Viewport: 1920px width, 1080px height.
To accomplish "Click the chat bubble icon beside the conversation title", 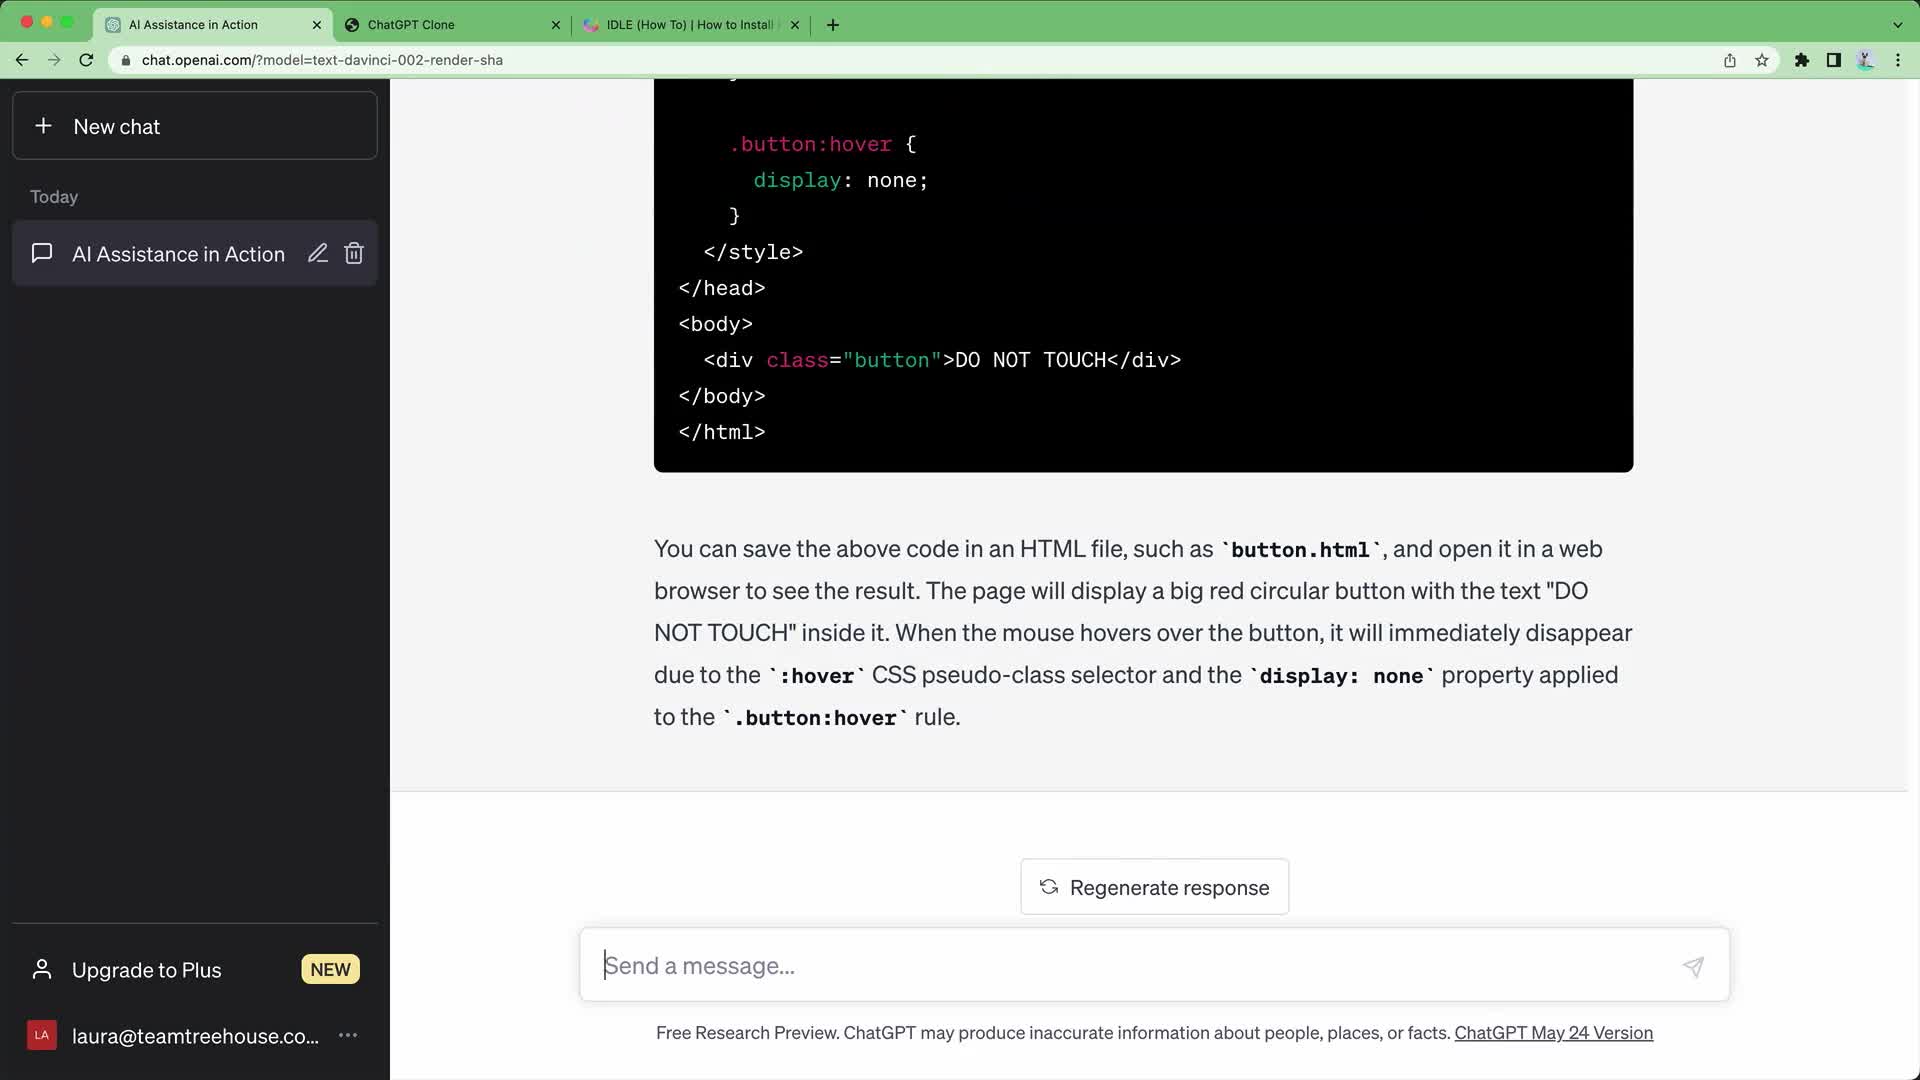I will click(x=41, y=253).
